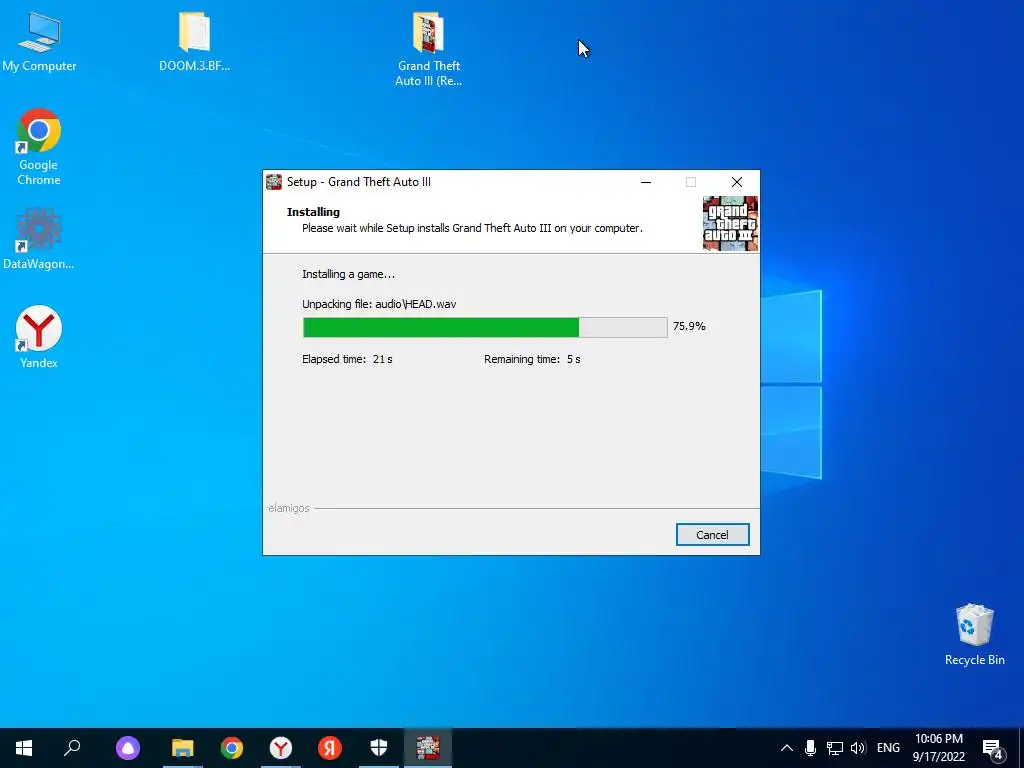Select the Yandex desktop shortcut
The height and width of the screenshot is (768, 1024).
coord(39,337)
